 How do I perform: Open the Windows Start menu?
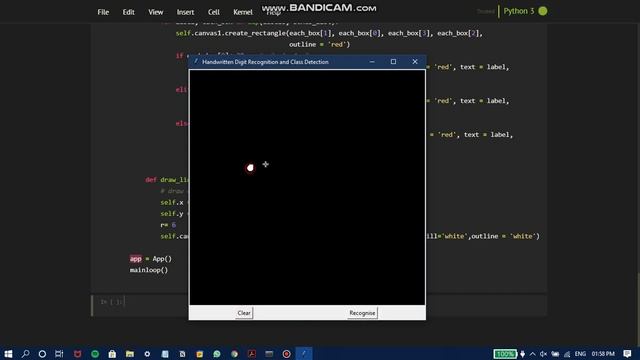coord(8,354)
